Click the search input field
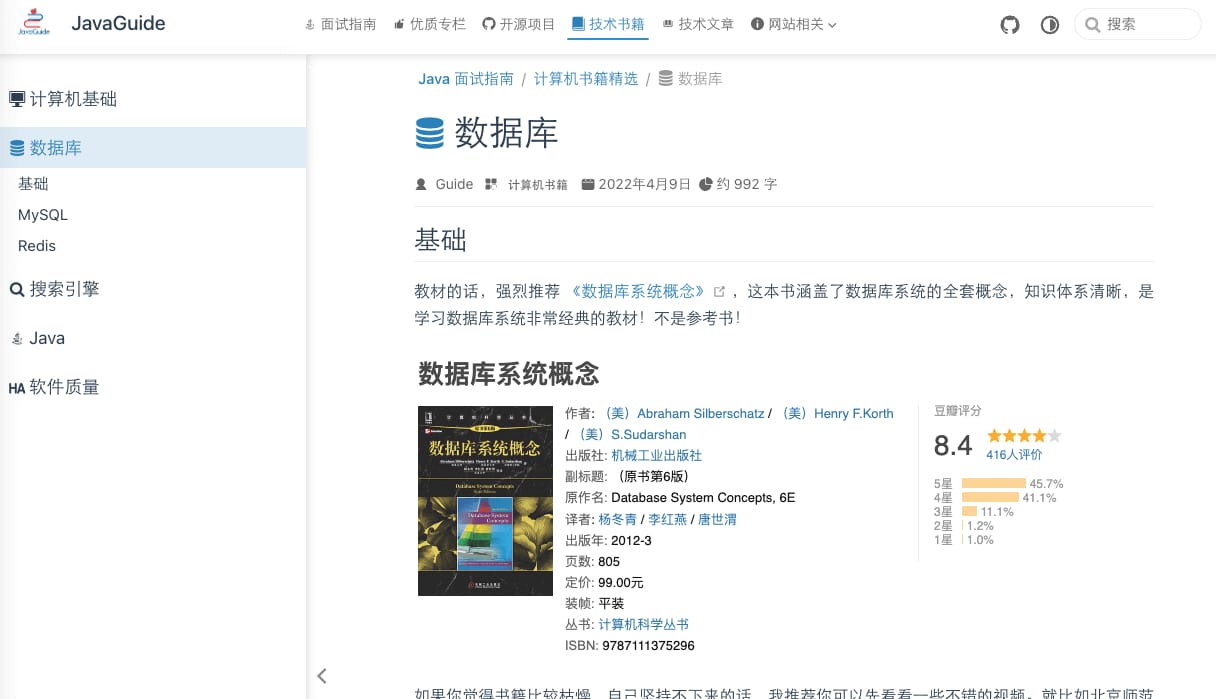The image size is (1216, 699). point(1137,24)
